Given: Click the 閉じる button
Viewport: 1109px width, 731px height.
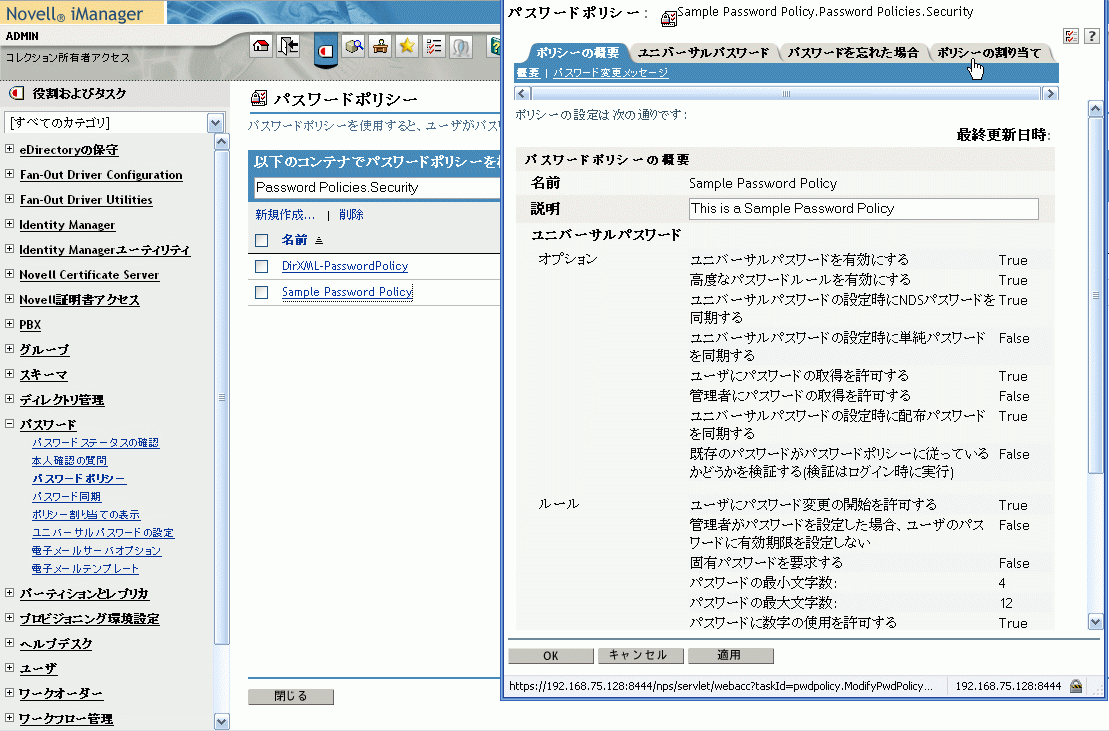Looking at the screenshot, I should 291,696.
